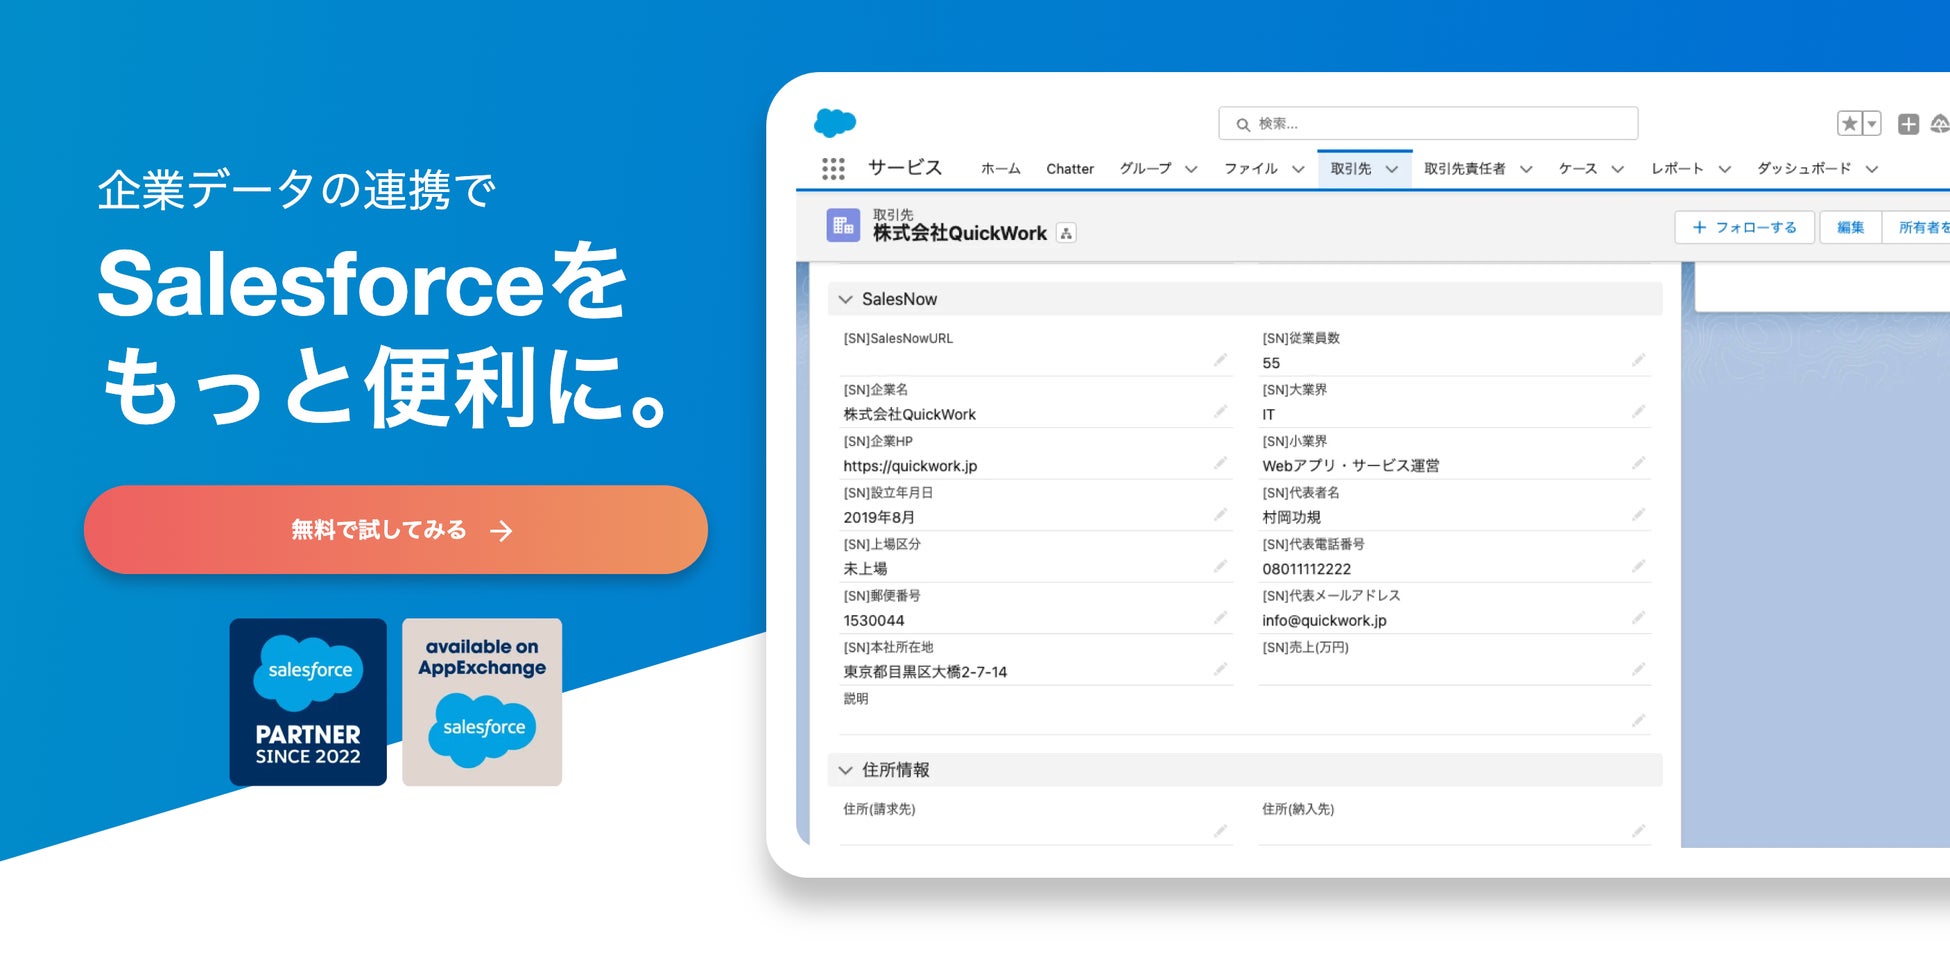Edit the [SN]代表メールアドレス field pencil icon

(1638, 618)
